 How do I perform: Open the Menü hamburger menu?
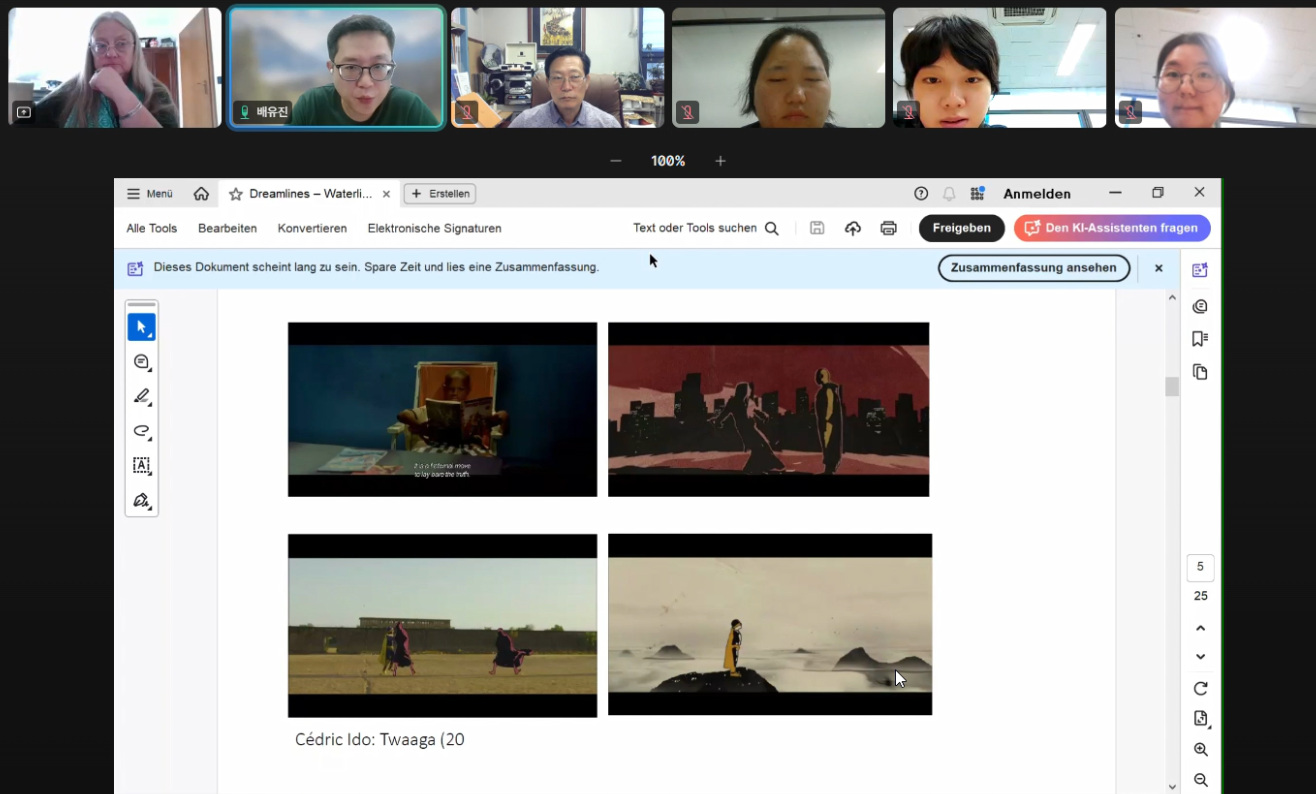150,194
